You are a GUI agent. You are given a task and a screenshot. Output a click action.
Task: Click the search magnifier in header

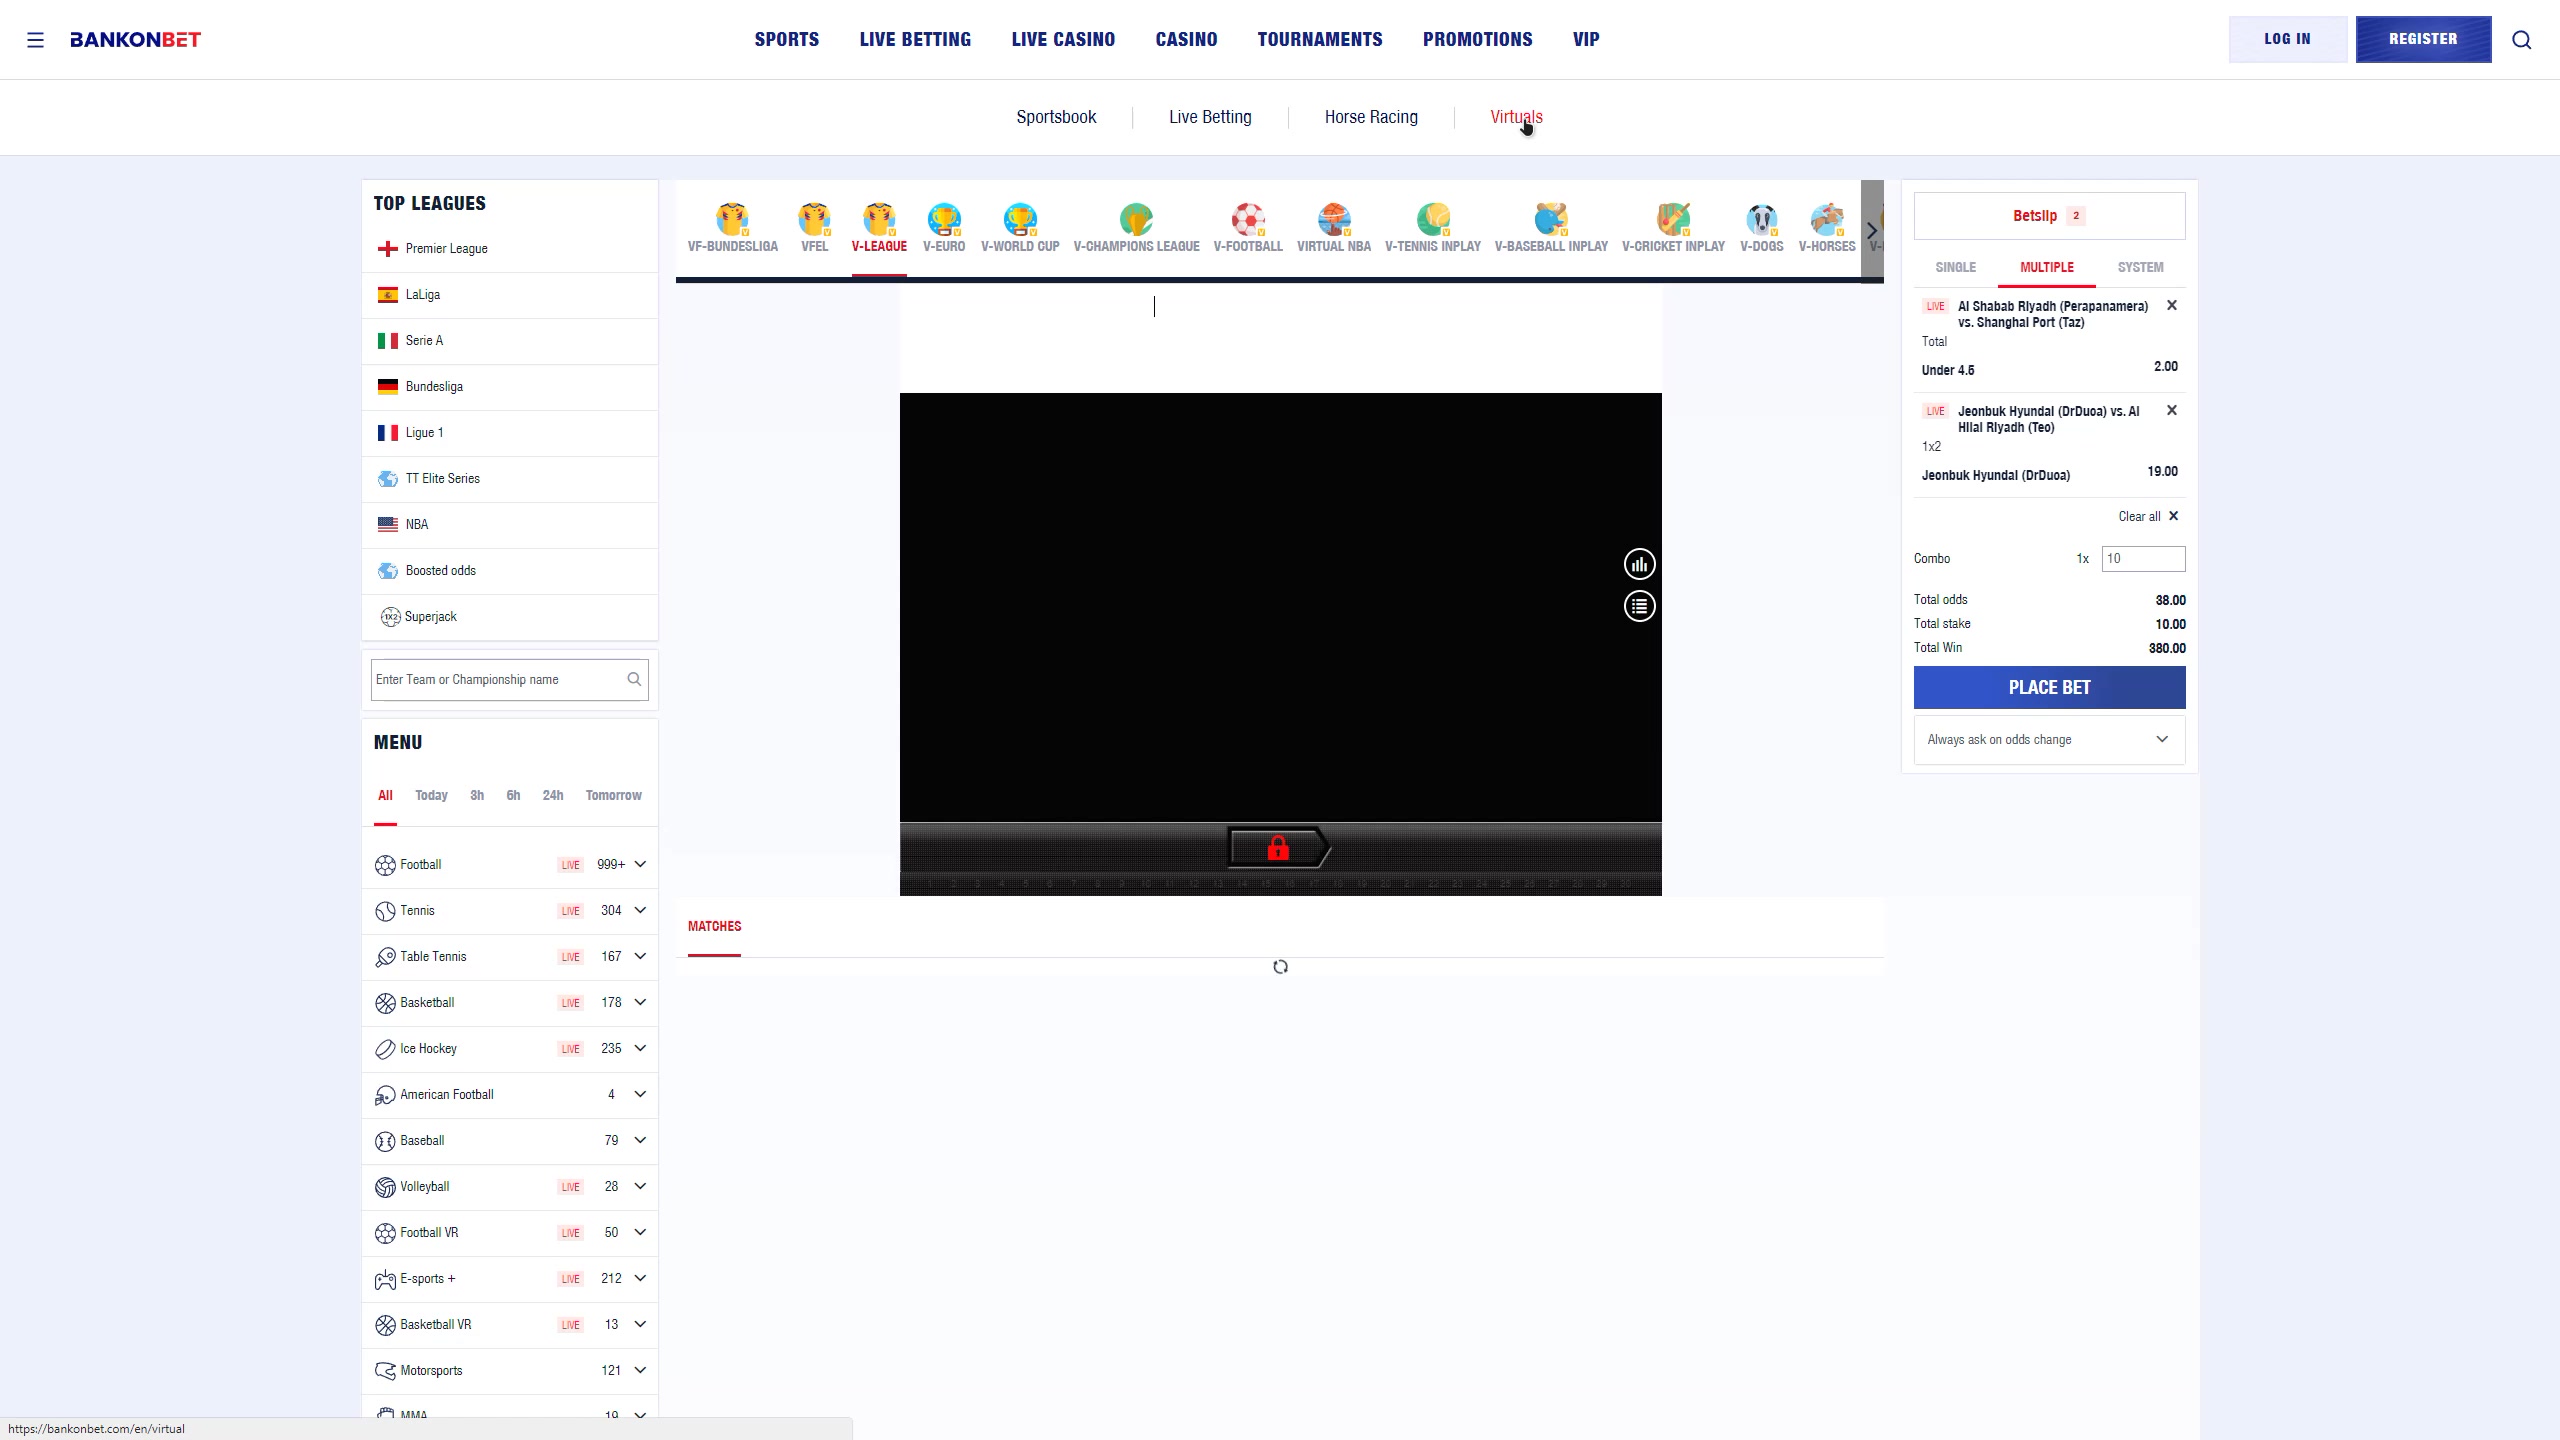(x=2521, y=40)
